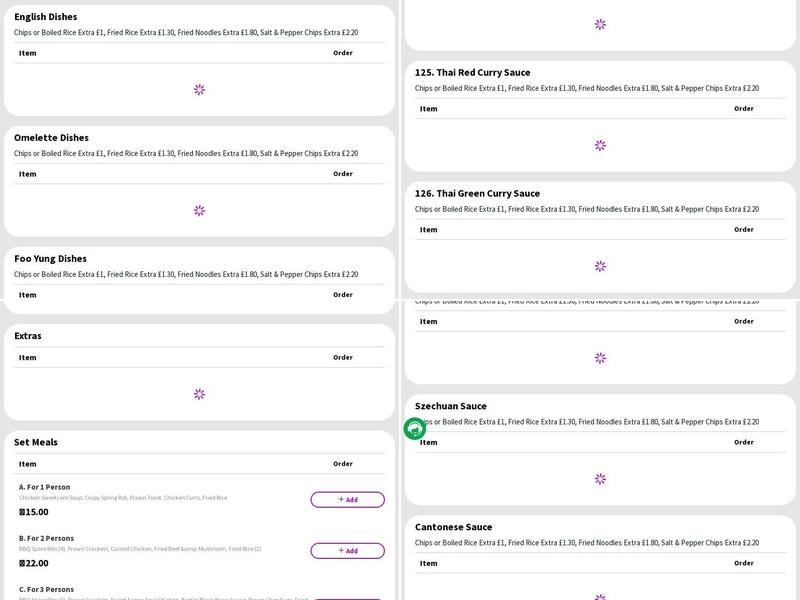Click the Omelette Dishes loading spinner
This screenshot has height=600, width=800.
[x=199, y=211]
